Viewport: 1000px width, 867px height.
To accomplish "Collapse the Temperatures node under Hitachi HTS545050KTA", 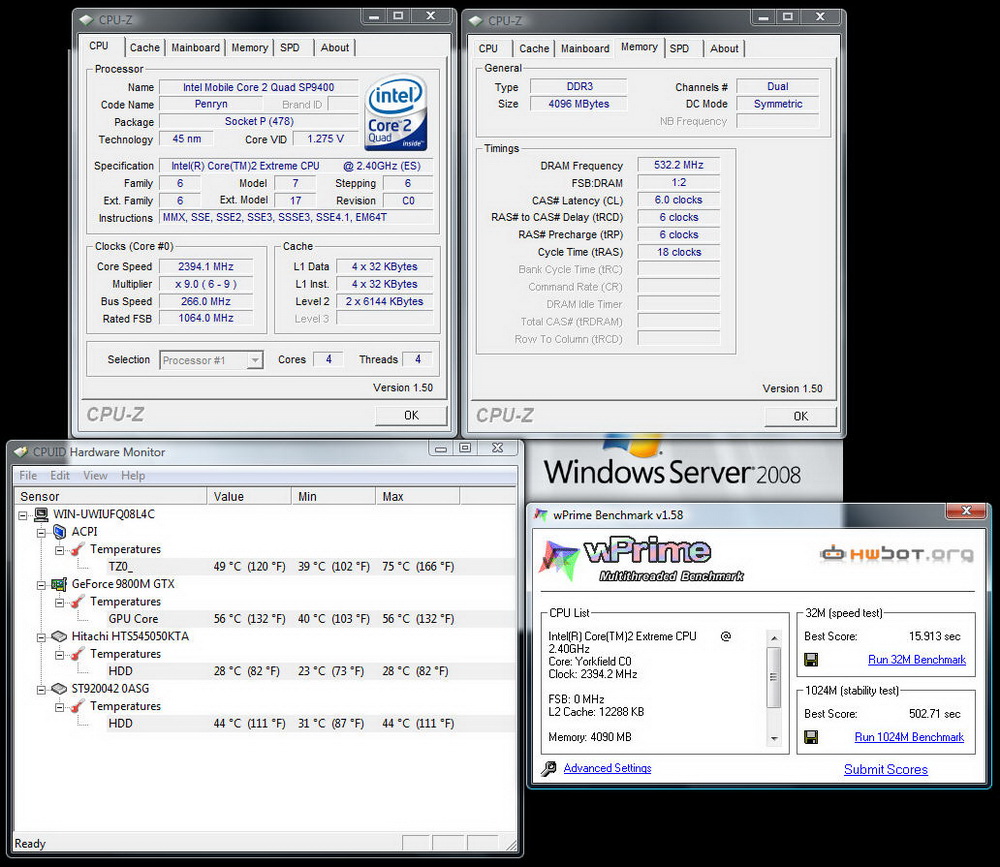I will coord(59,654).
